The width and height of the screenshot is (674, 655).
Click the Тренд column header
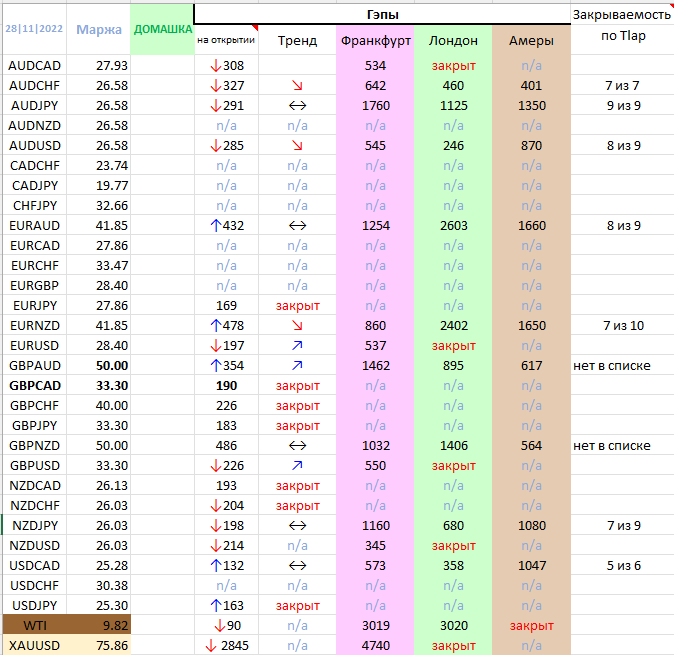(x=297, y=40)
